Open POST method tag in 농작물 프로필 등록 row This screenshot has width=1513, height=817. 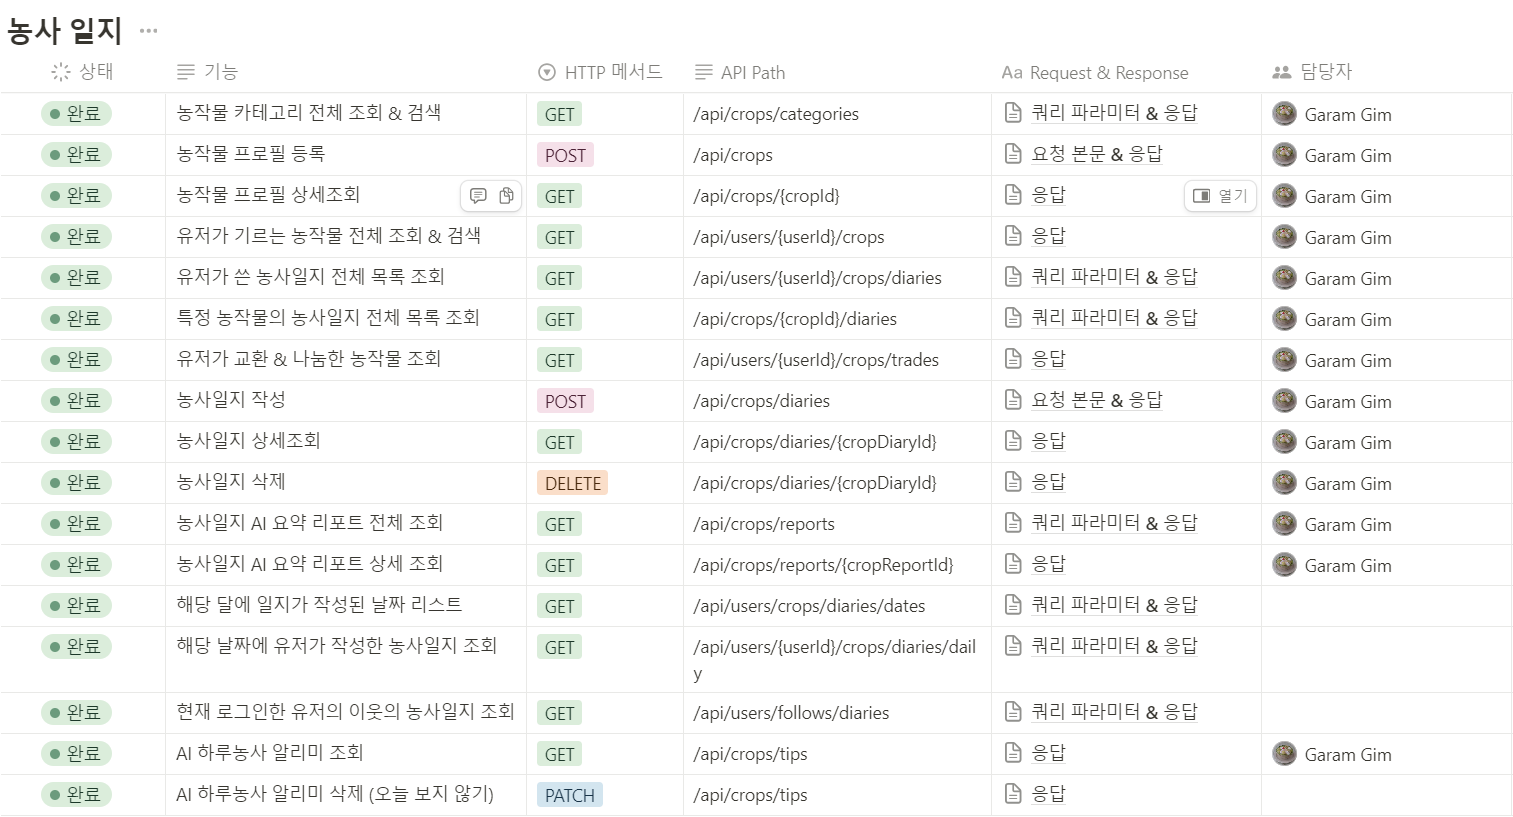pyautogui.click(x=565, y=155)
